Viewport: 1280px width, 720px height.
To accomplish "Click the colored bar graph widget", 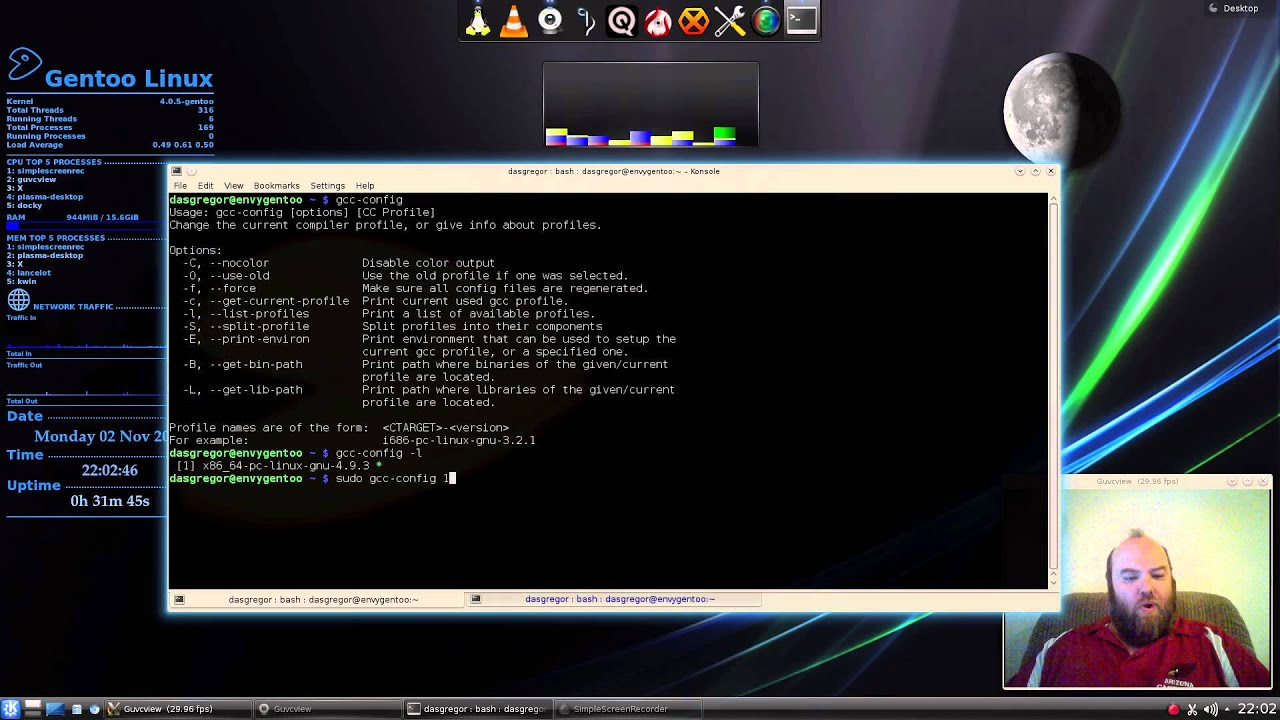I will 651,104.
